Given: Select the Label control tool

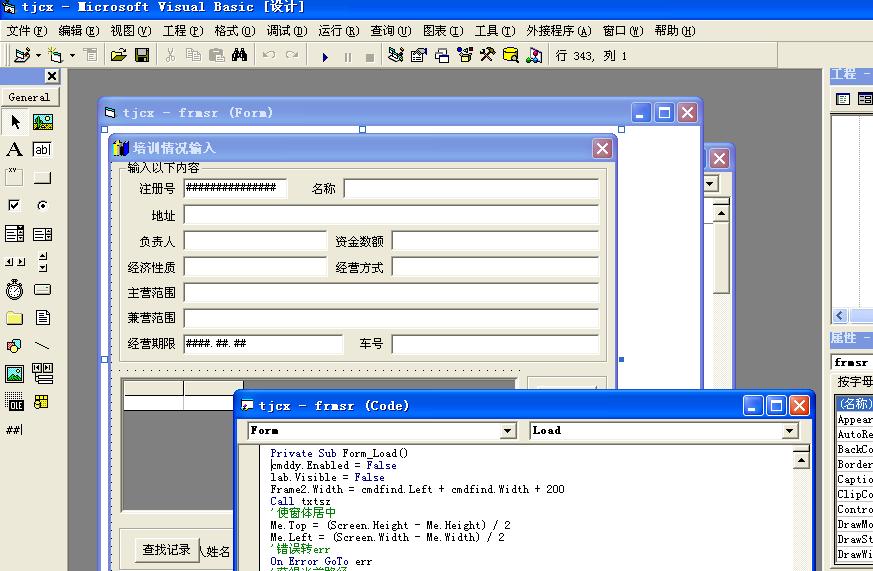Looking at the screenshot, I should coord(15,150).
